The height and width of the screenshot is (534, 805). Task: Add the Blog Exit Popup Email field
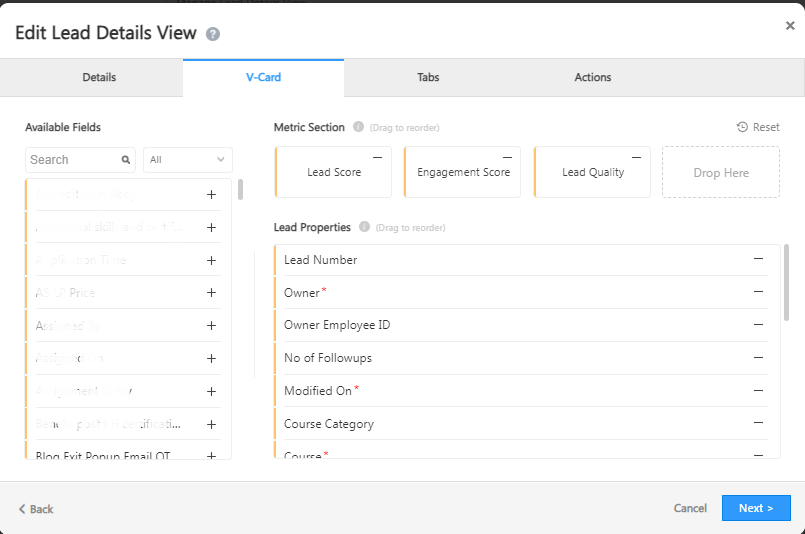pyautogui.click(x=211, y=456)
